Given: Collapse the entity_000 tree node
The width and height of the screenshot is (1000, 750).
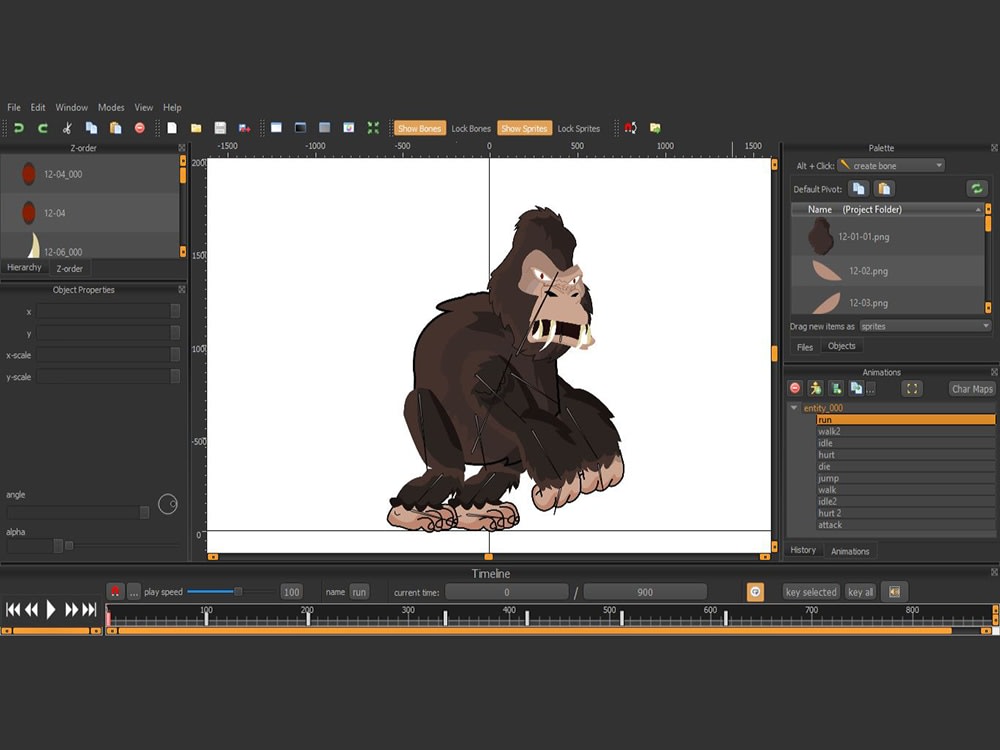Looking at the screenshot, I should pyautogui.click(x=794, y=408).
